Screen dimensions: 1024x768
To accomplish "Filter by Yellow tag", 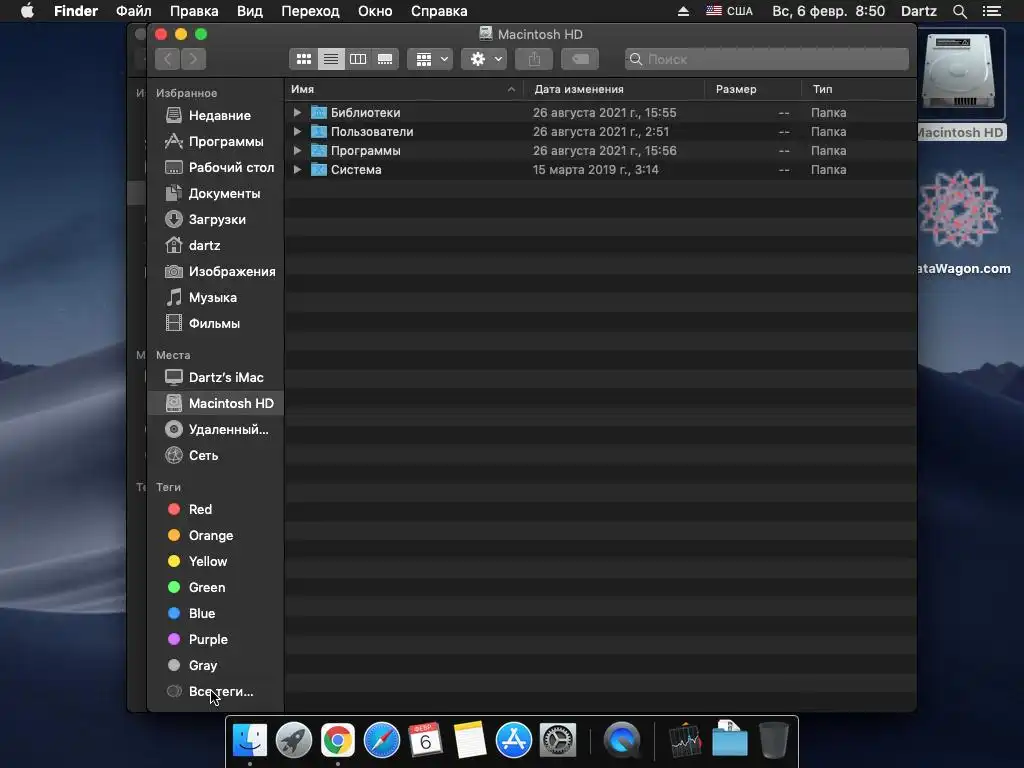I will click(x=216, y=562).
